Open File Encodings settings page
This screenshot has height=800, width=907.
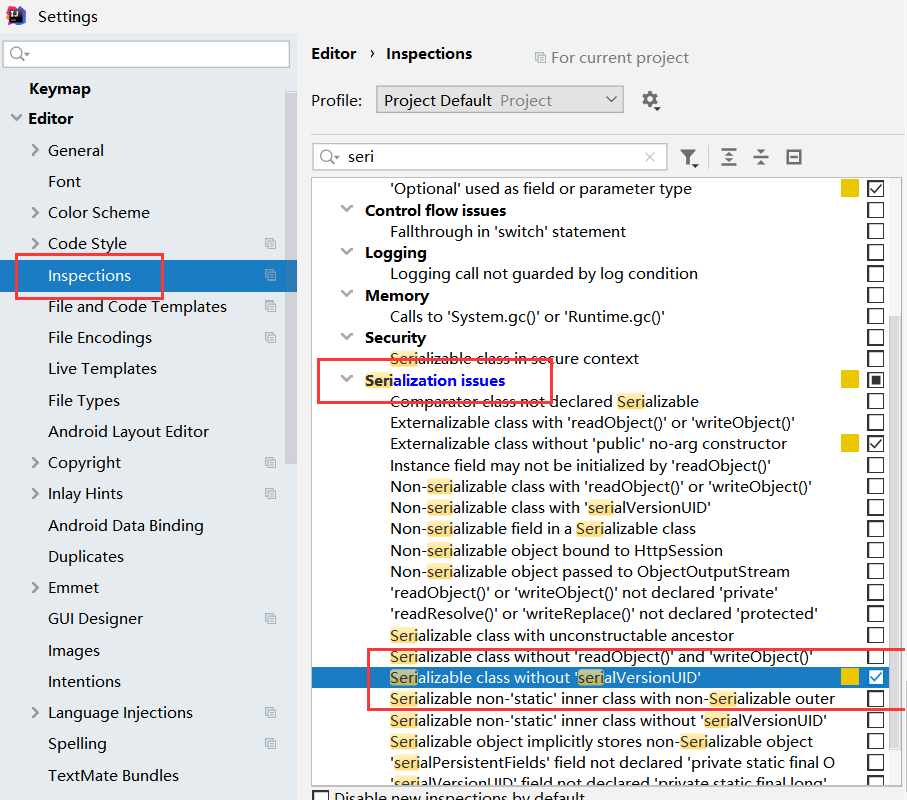(x=100, y=338)
